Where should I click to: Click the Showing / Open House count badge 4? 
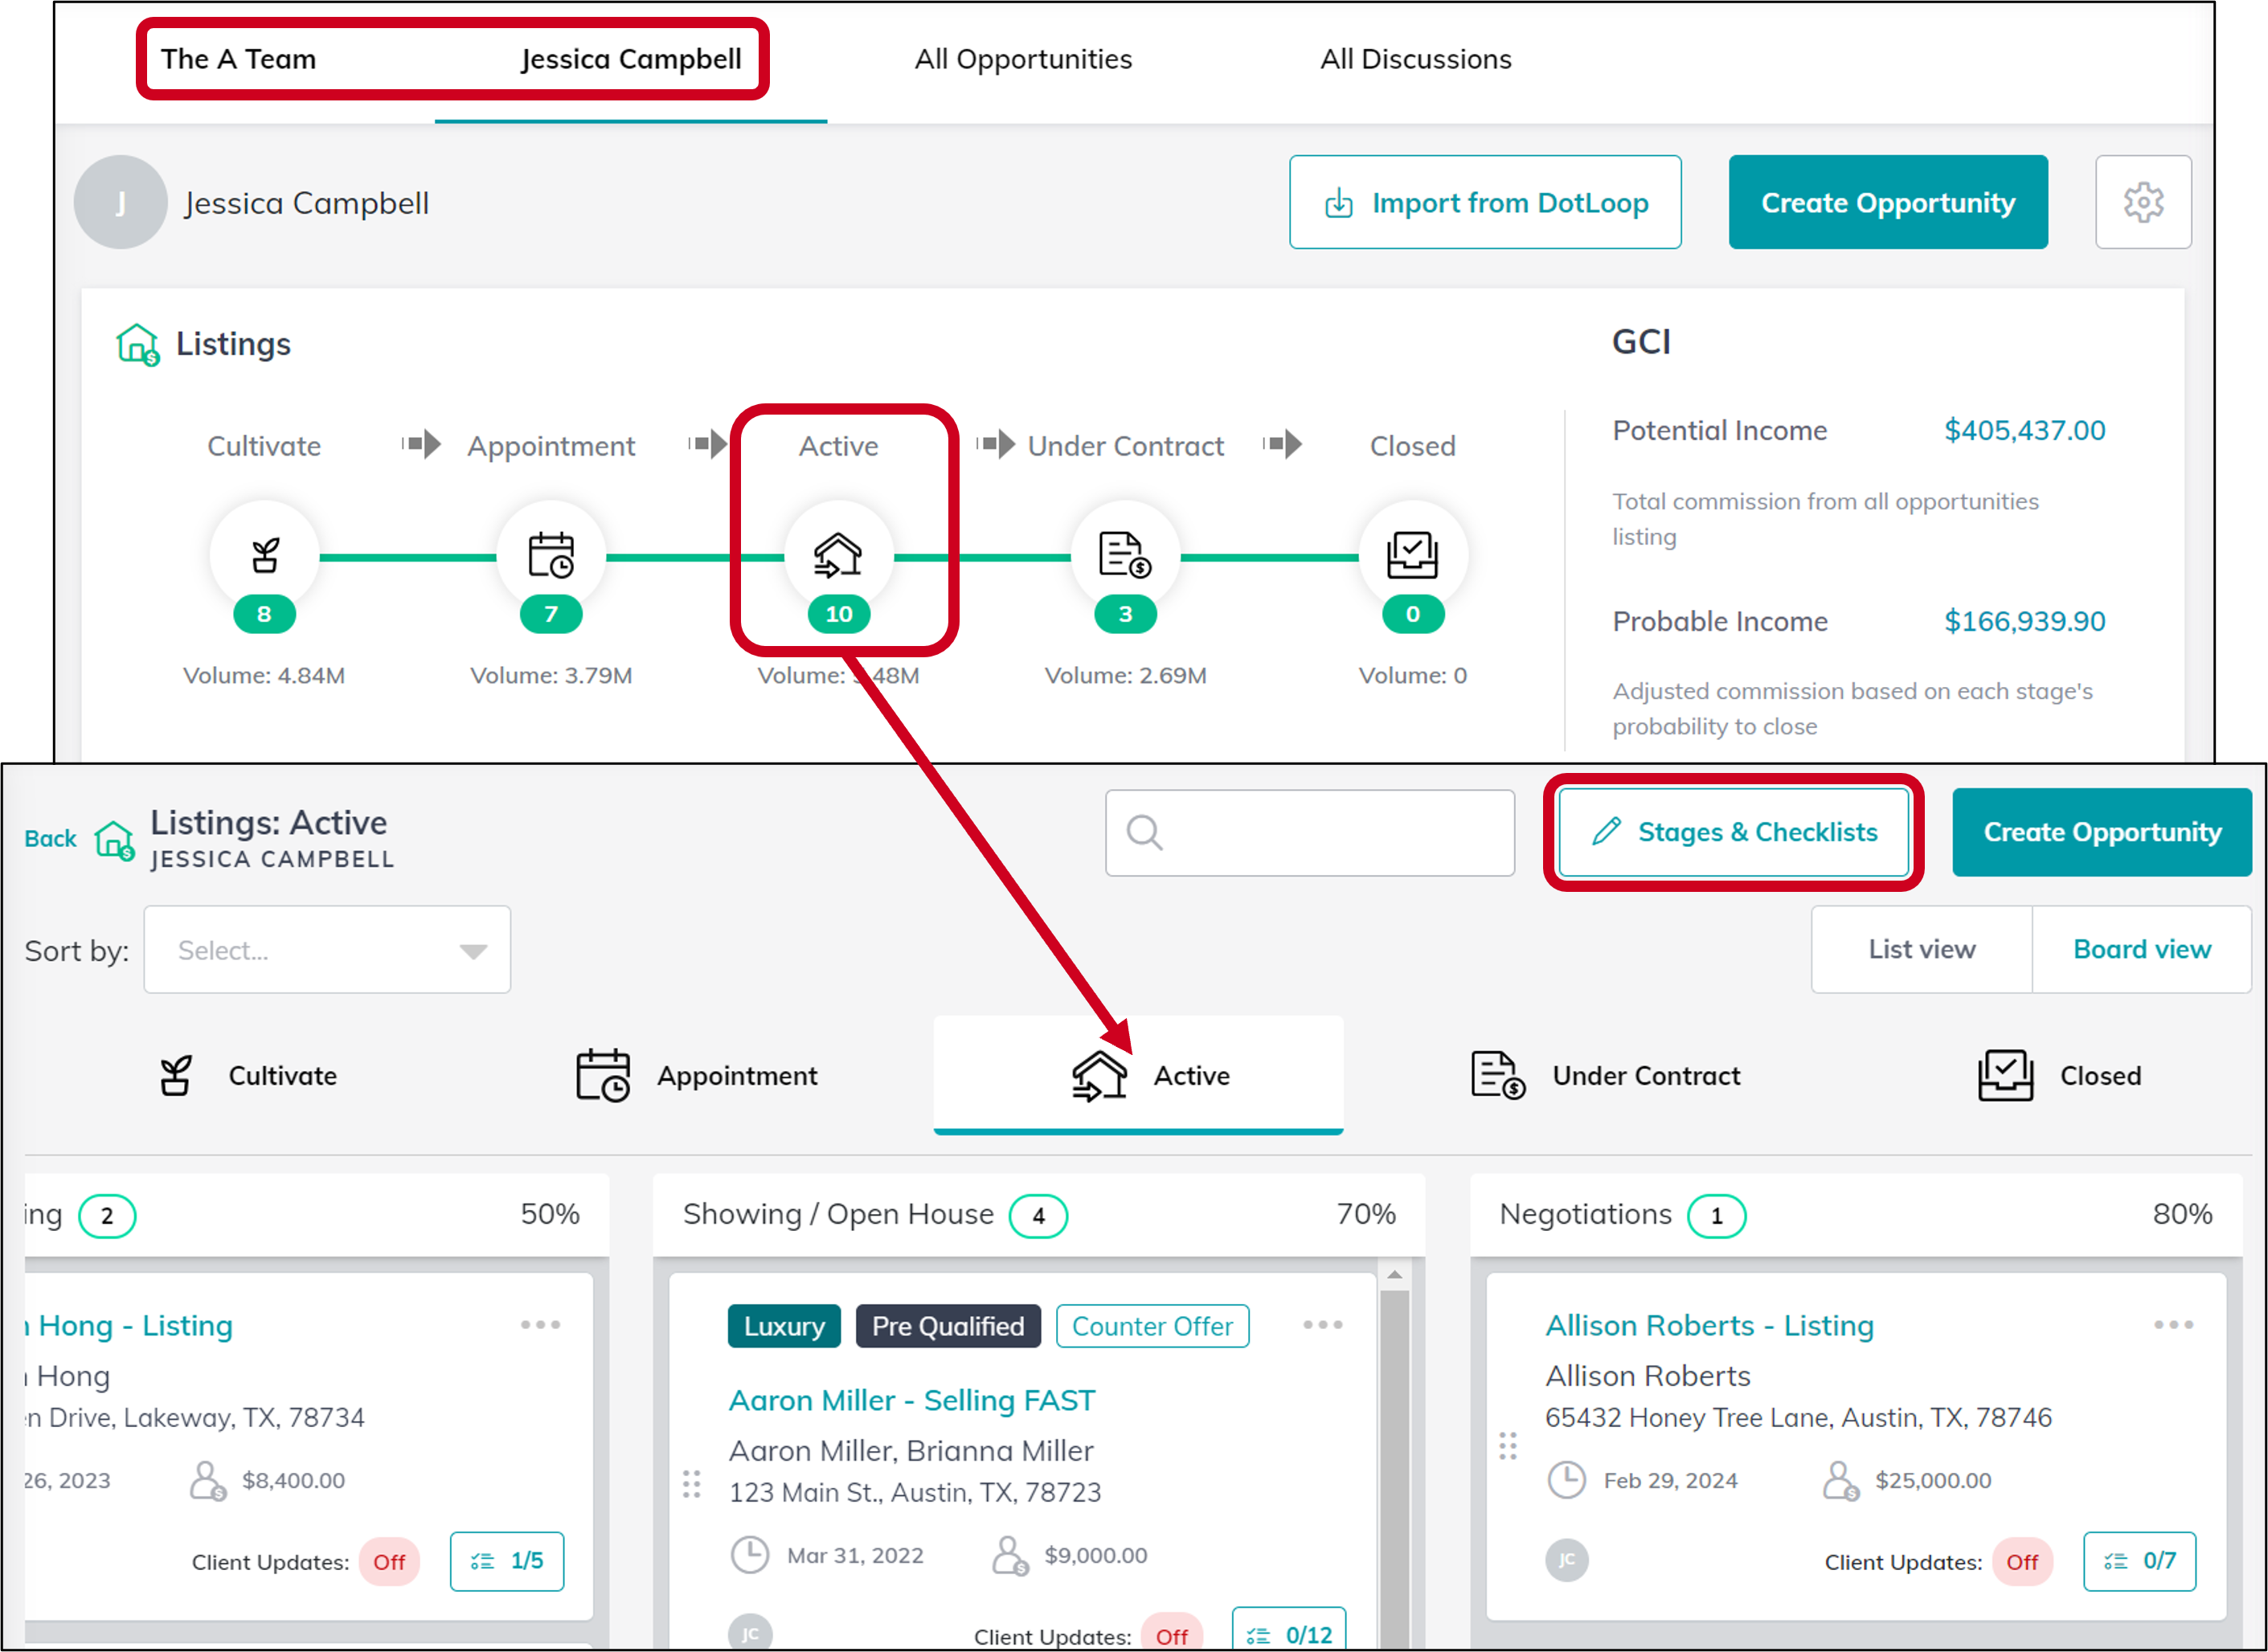[x=1038, y=1216]
